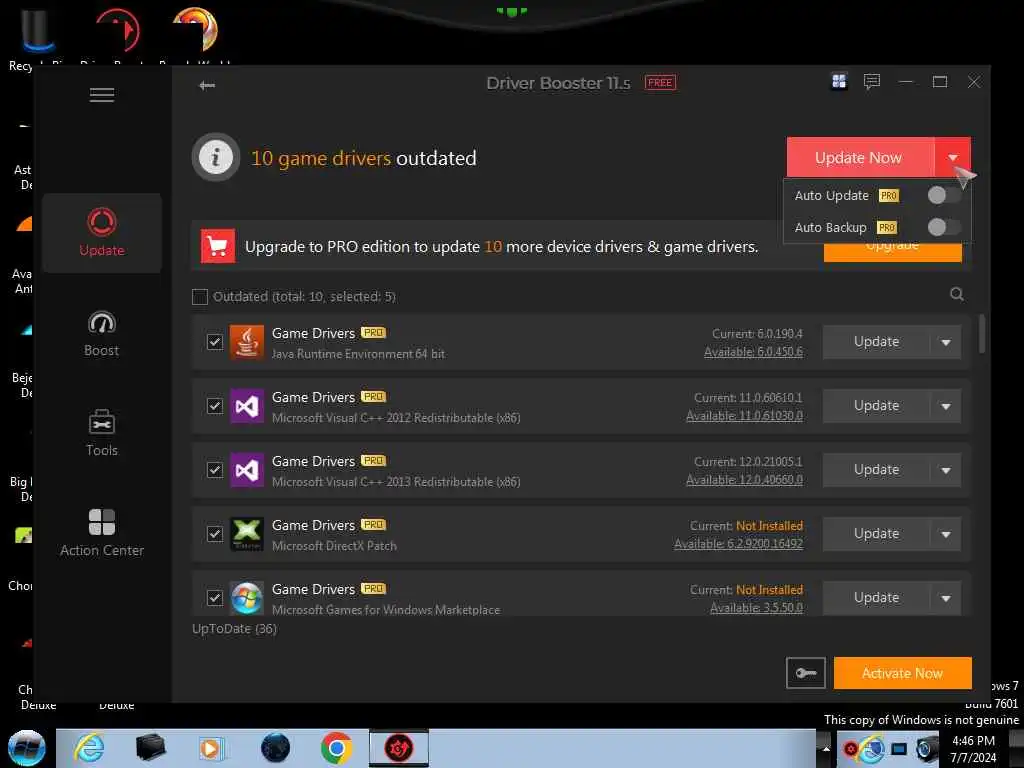Image resolution: width=1024 pixels, height=768 pixels.
Task: Click the driver list vertical scrollbar
Action: [981, 334]
